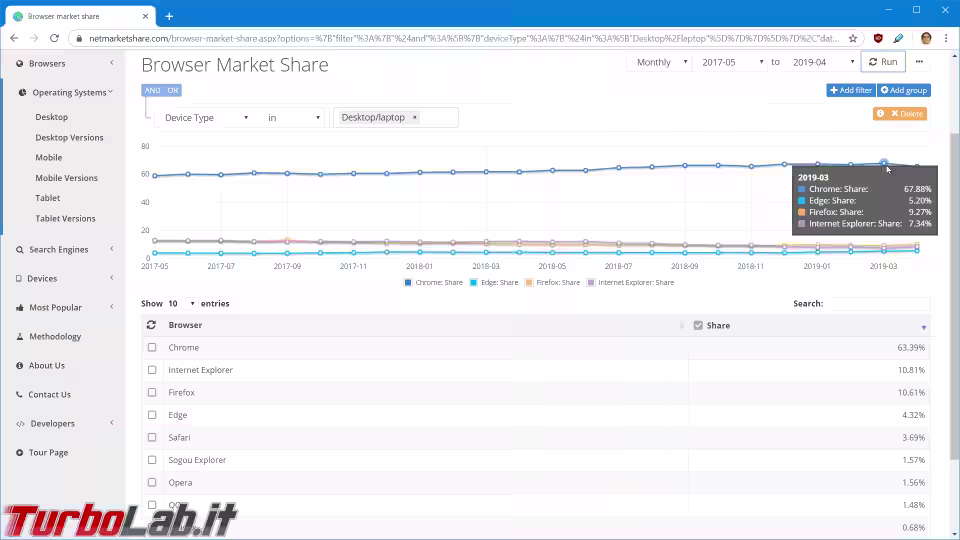960x540 pixels.
Task: Collapse the Operating Systems sidebar section
Action: tap(64, 92)
